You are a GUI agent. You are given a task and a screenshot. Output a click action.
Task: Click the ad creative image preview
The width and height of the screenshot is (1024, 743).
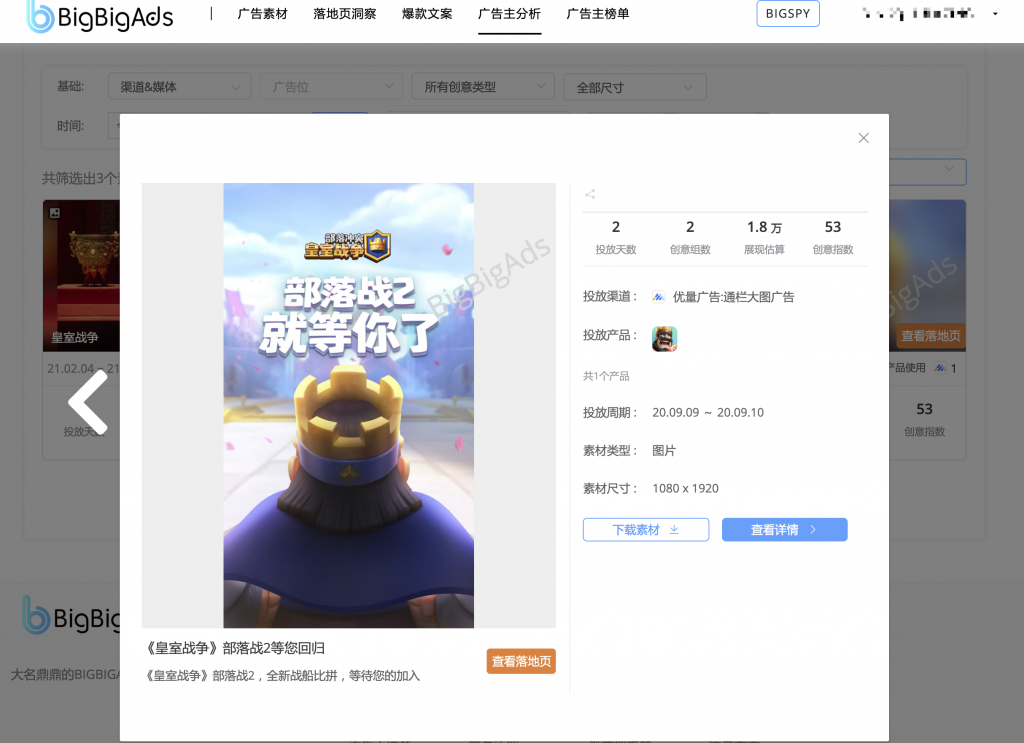click(349, 405)
